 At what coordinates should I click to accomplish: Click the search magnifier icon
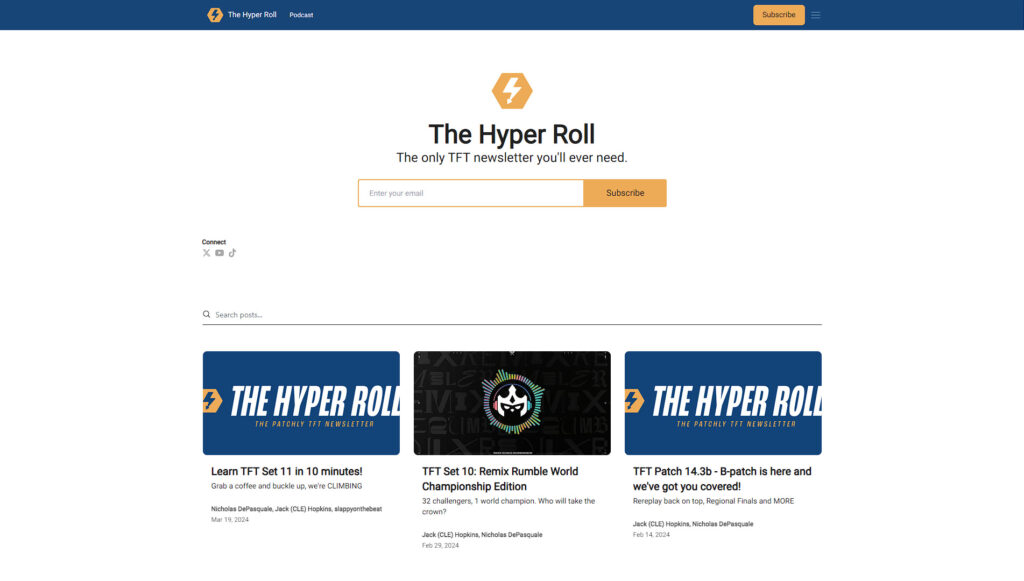click(x=207, y=314)
